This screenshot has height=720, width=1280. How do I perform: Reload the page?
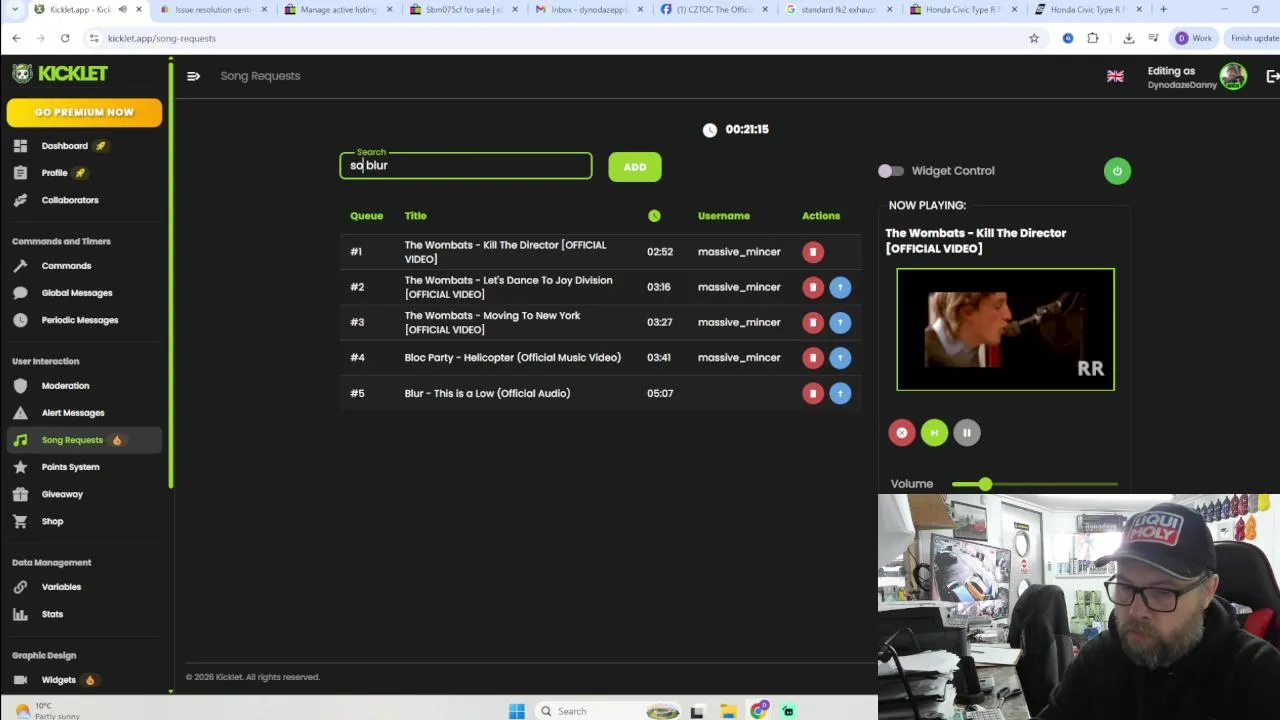click(65, 38)
